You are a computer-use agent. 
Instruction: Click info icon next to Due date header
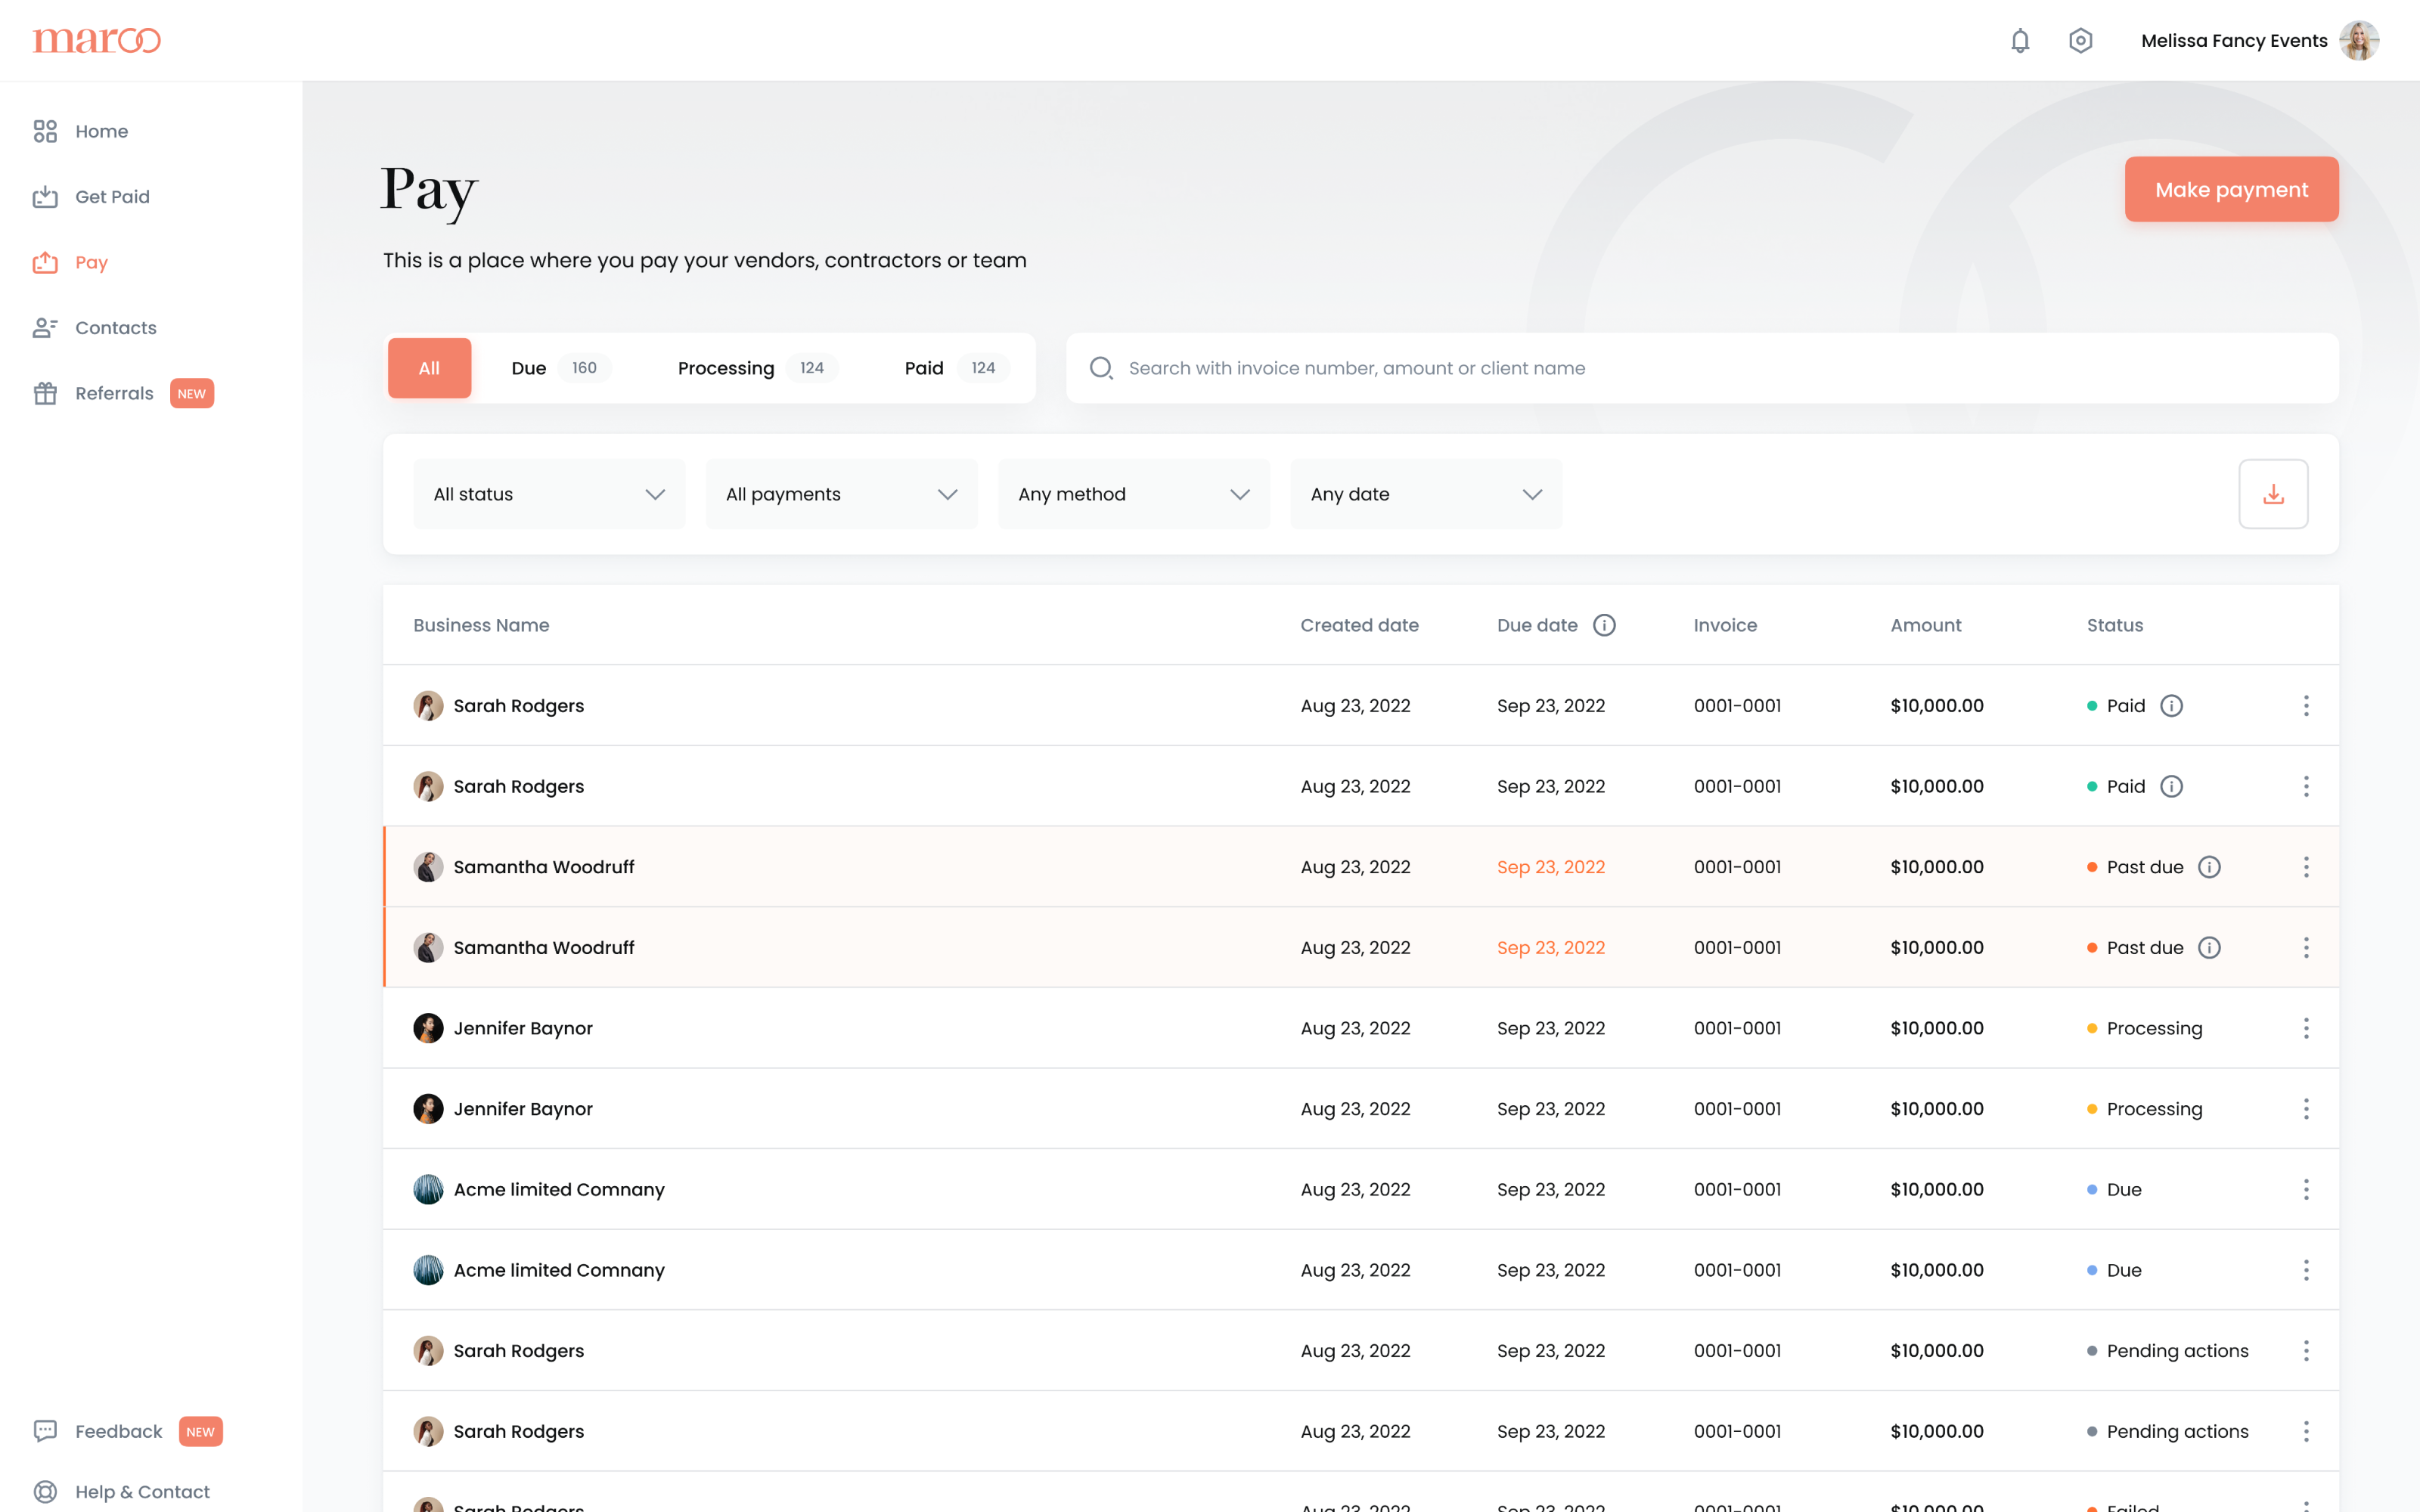tap(1604, 625)
